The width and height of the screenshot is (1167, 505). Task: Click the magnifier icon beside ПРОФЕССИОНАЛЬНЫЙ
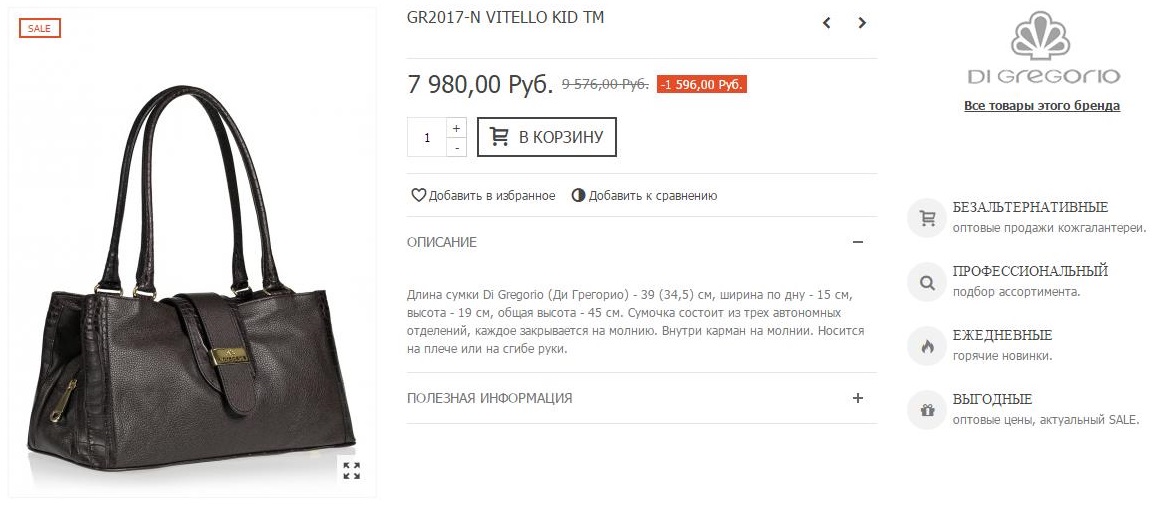[x=927, y=283]
